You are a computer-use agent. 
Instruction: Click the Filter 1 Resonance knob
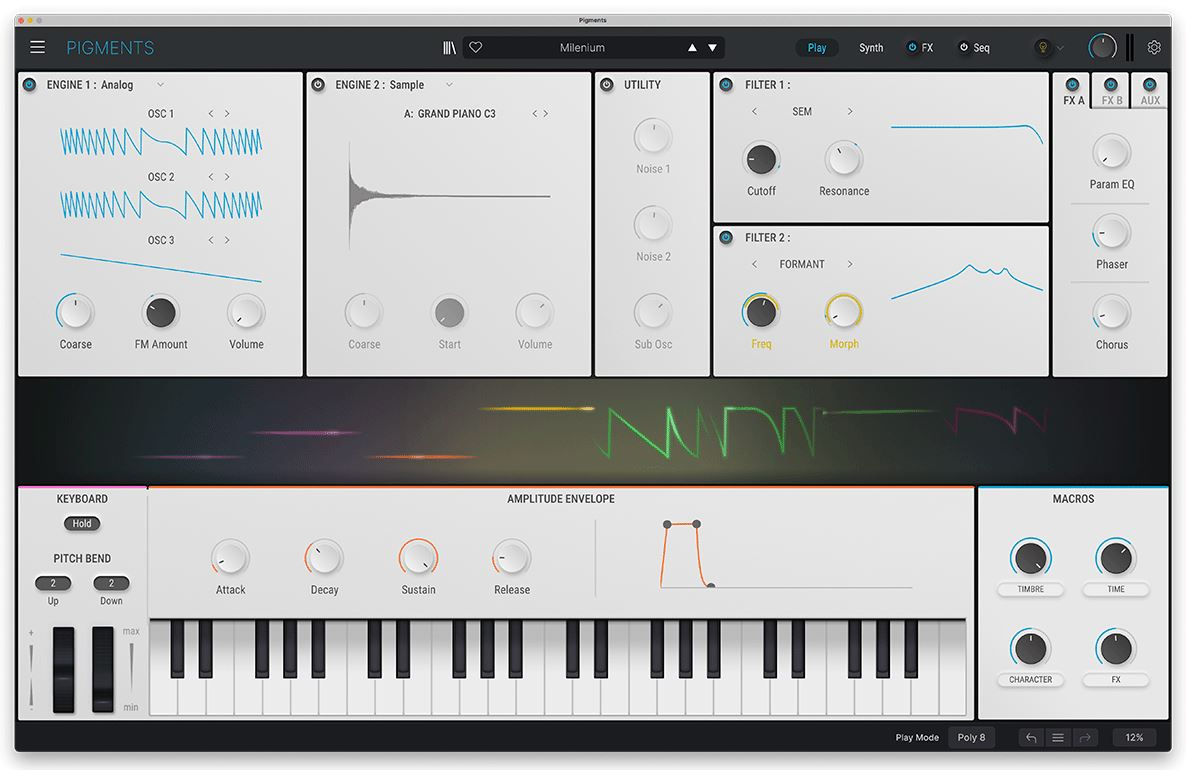coord(843,159)
